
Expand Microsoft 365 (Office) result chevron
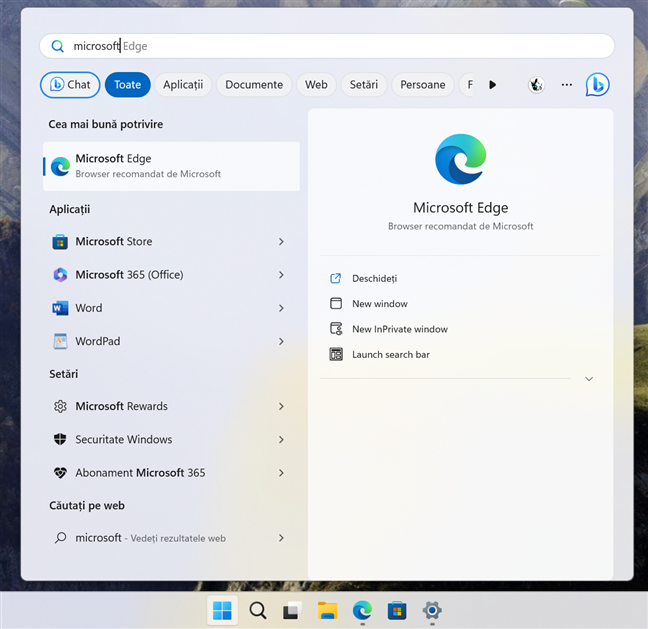tap(281, 275)
